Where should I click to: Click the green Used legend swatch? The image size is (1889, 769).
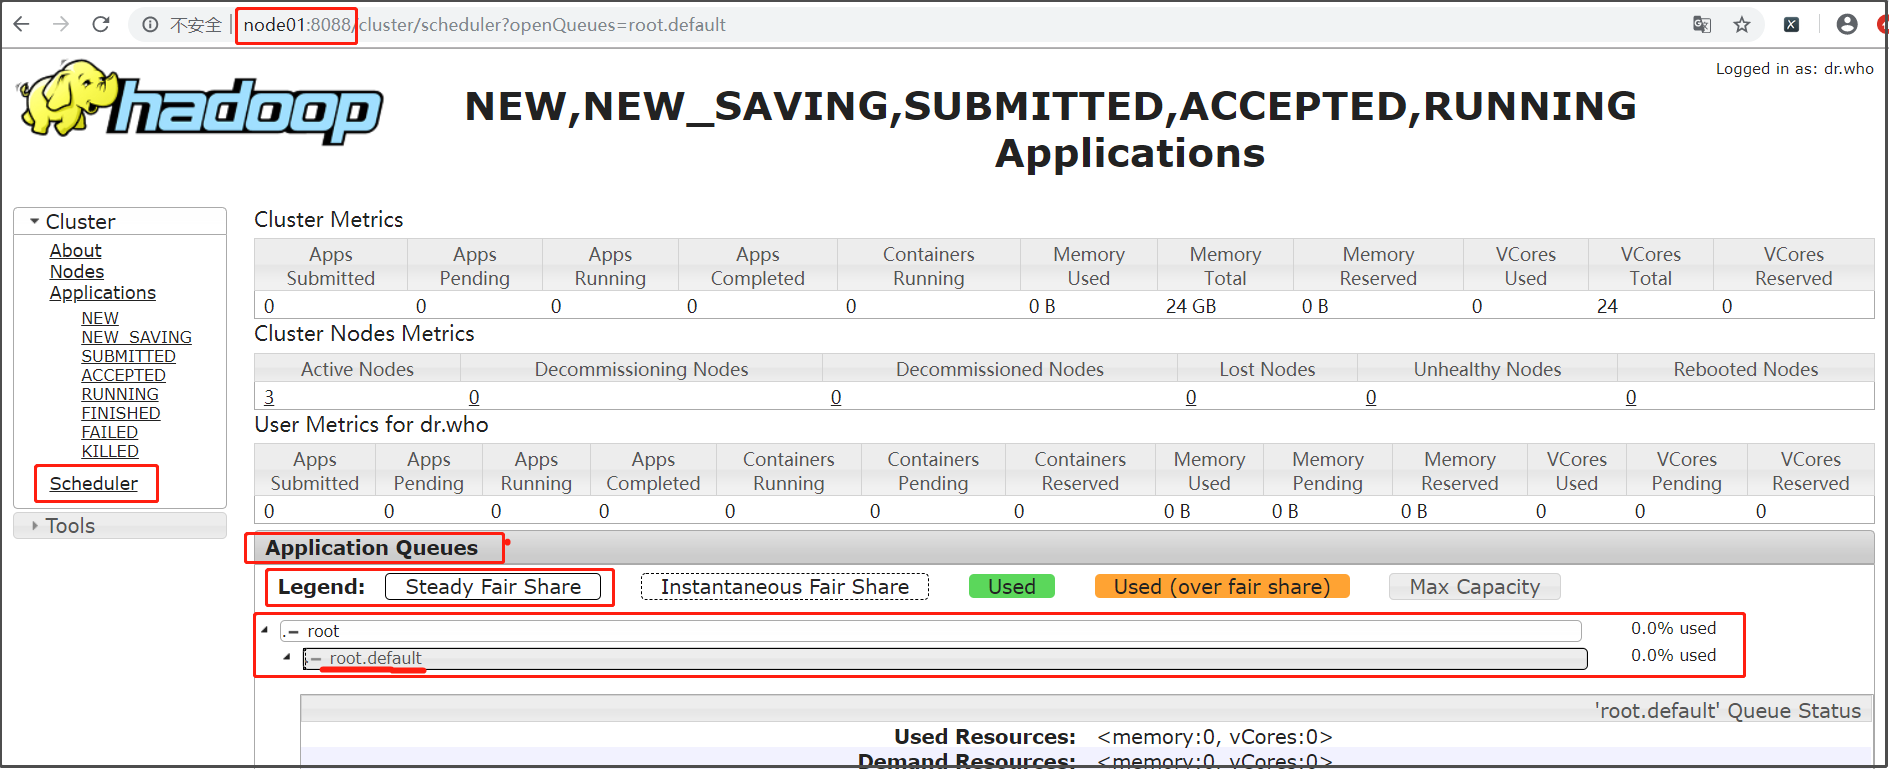tap(1012, 587)
